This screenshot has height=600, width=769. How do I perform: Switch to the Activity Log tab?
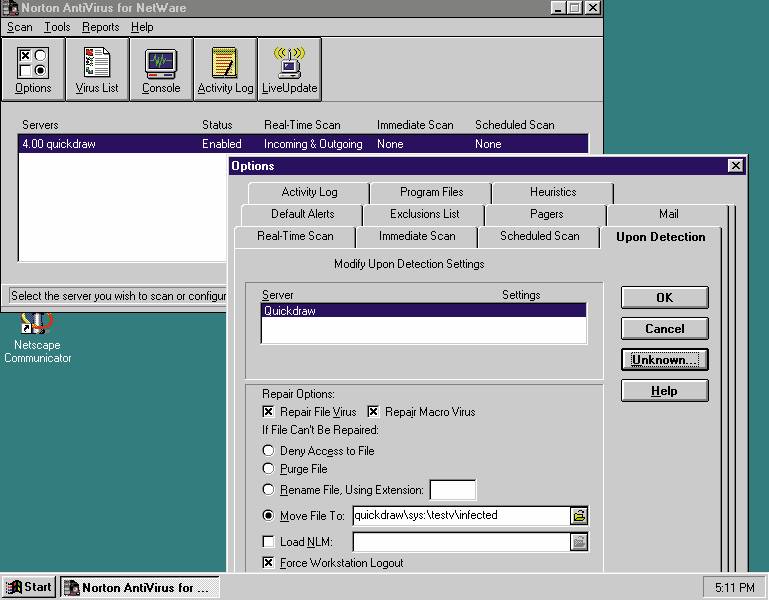[309, 192]
